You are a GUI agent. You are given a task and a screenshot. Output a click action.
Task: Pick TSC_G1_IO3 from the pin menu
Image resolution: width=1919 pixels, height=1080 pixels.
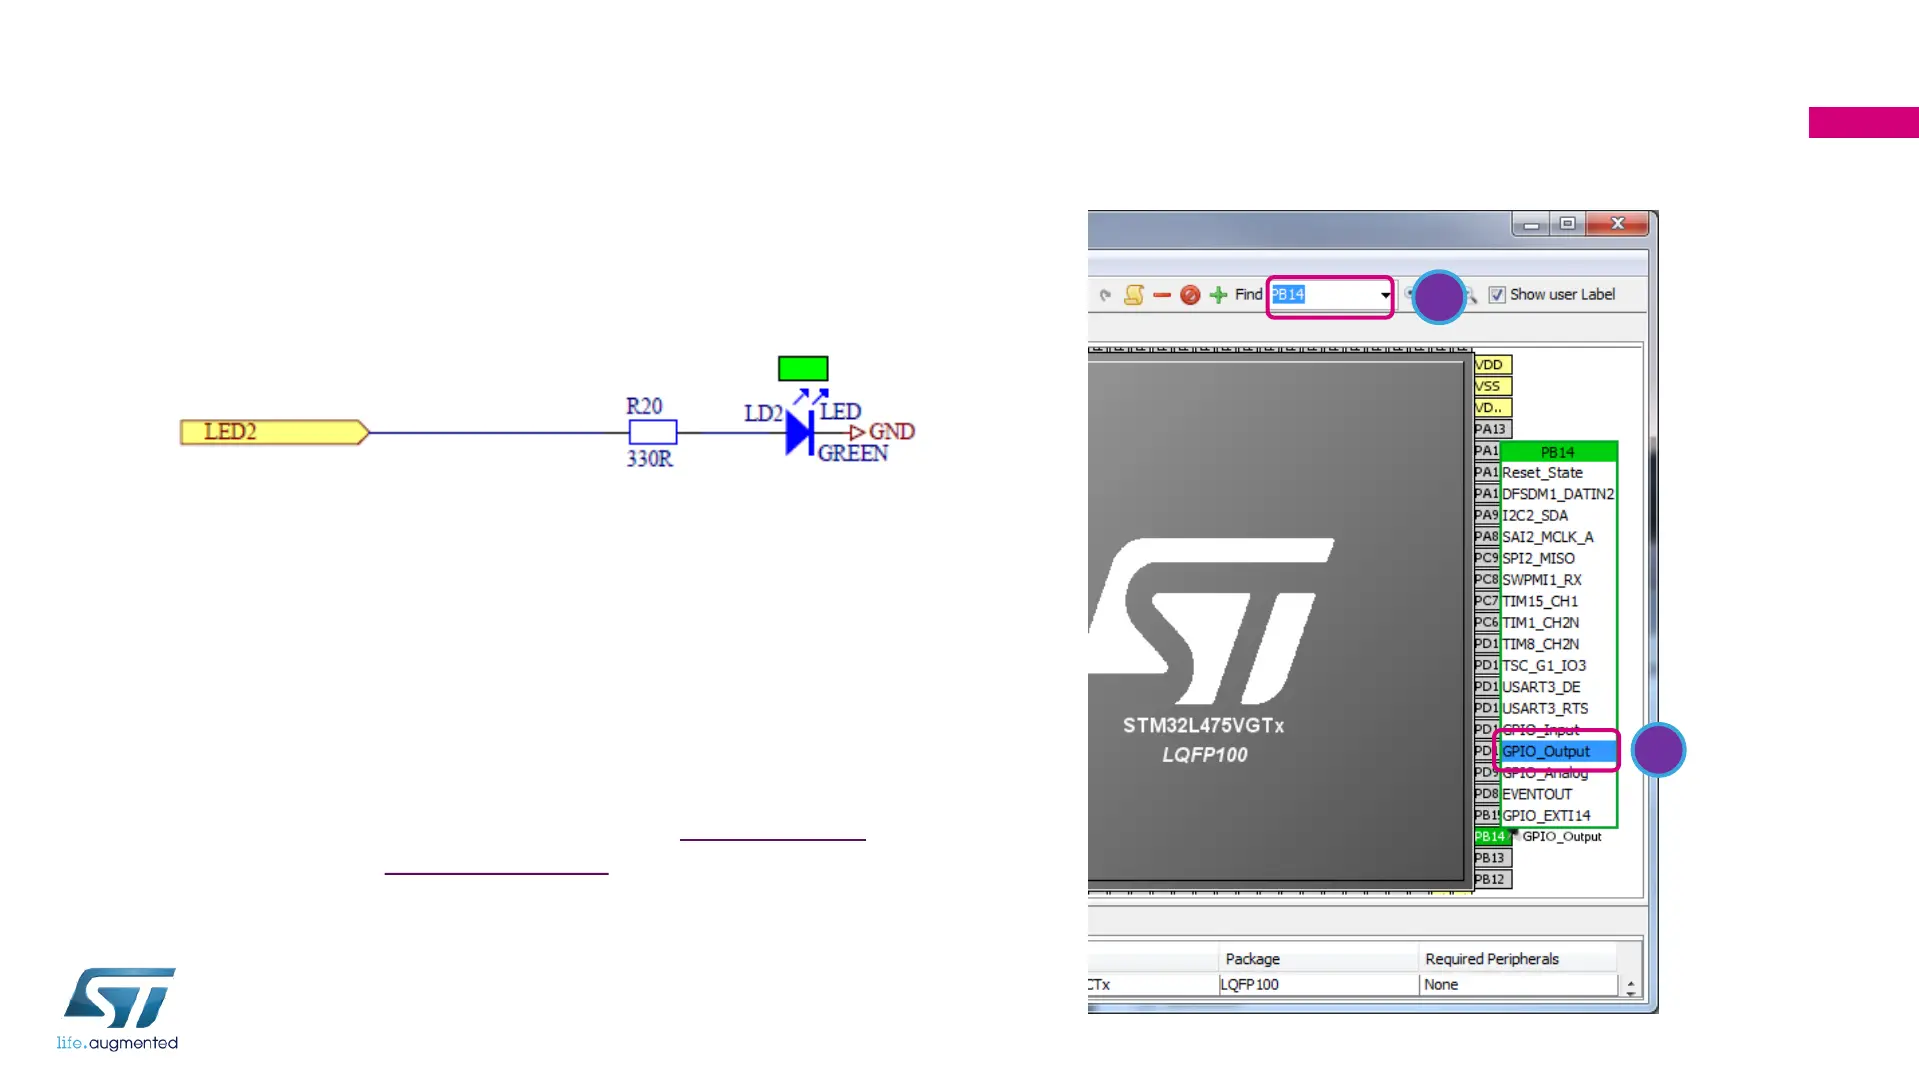tap(1558, 666)
